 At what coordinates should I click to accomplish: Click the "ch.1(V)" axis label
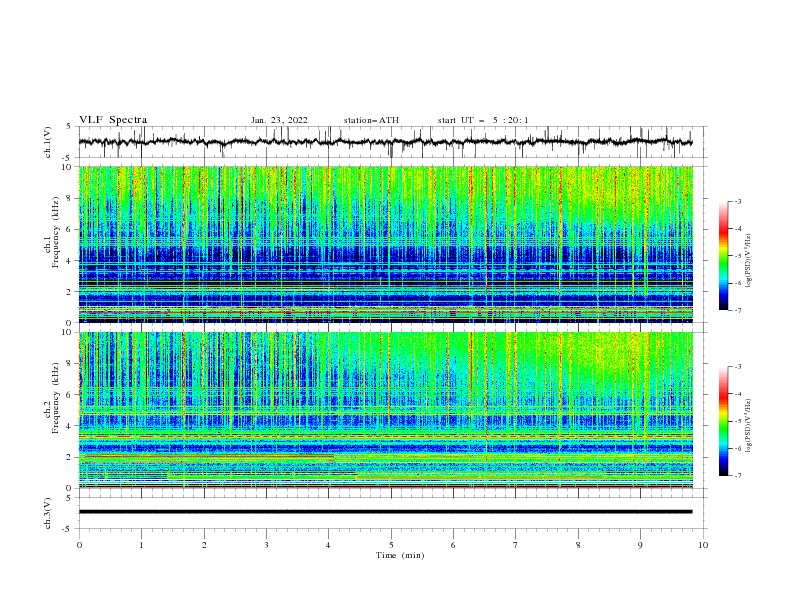pyautogui.click(x=48, y=142)
